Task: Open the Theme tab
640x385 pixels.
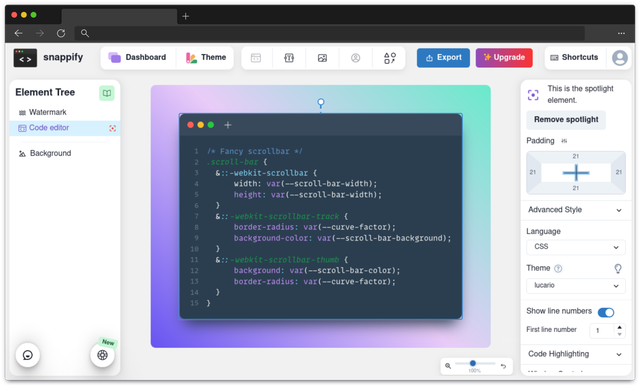Action: pos(206,58)
